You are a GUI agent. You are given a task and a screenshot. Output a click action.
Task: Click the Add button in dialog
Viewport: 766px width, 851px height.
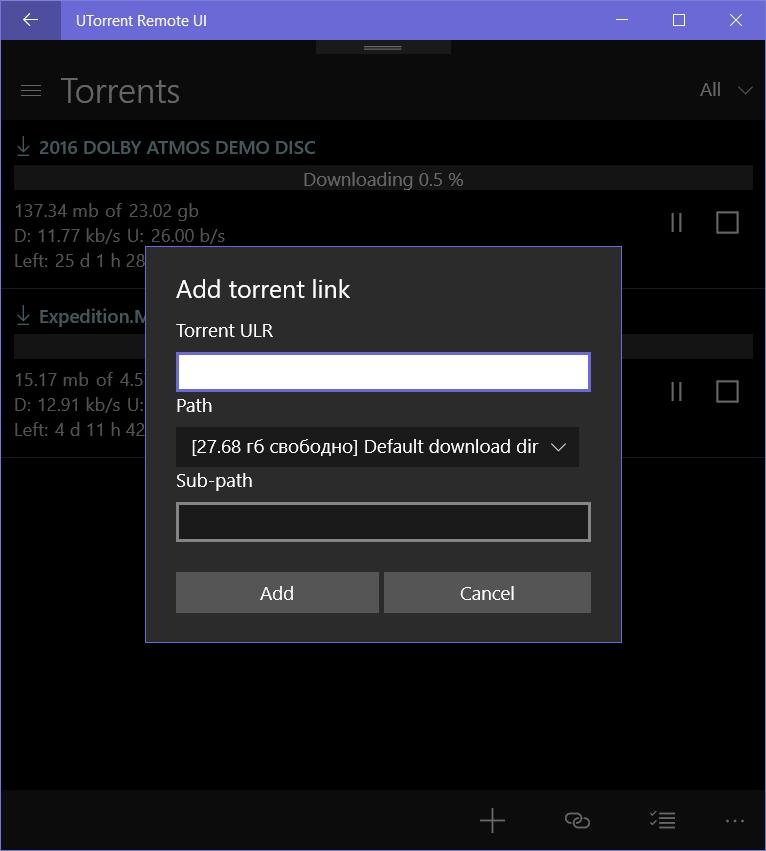tap(277, 593)
